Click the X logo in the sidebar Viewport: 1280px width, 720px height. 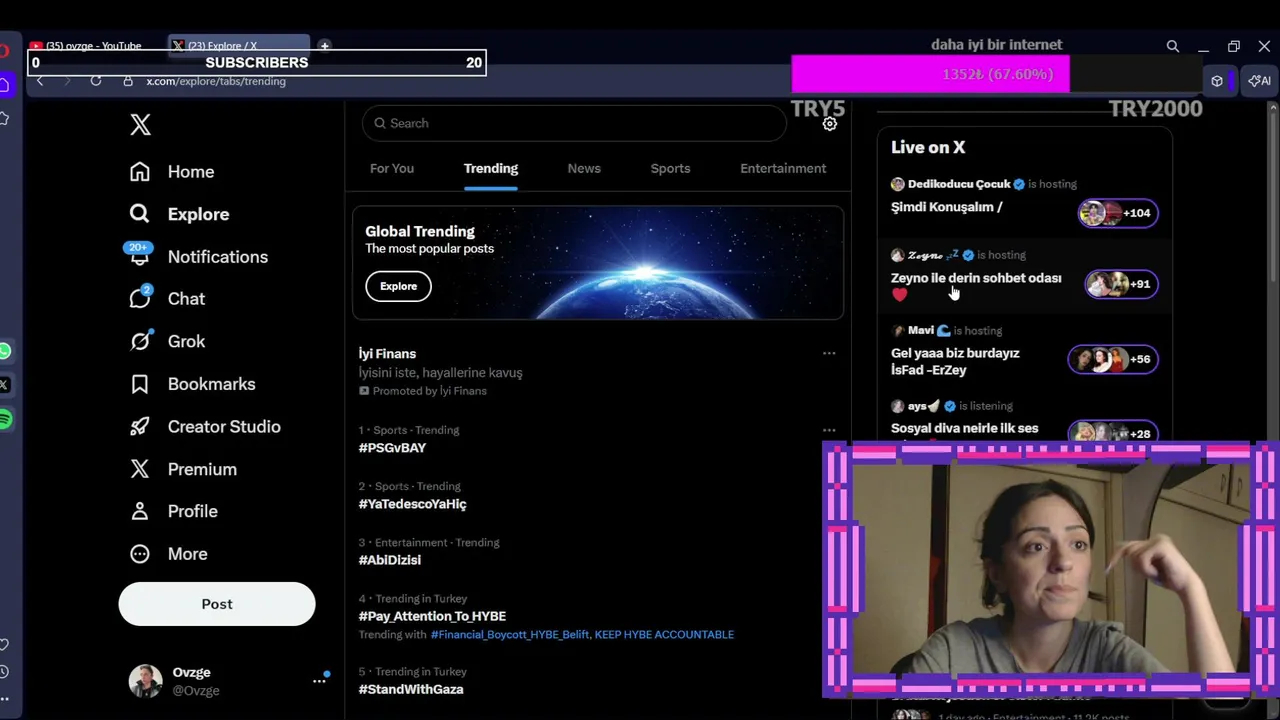141,124
